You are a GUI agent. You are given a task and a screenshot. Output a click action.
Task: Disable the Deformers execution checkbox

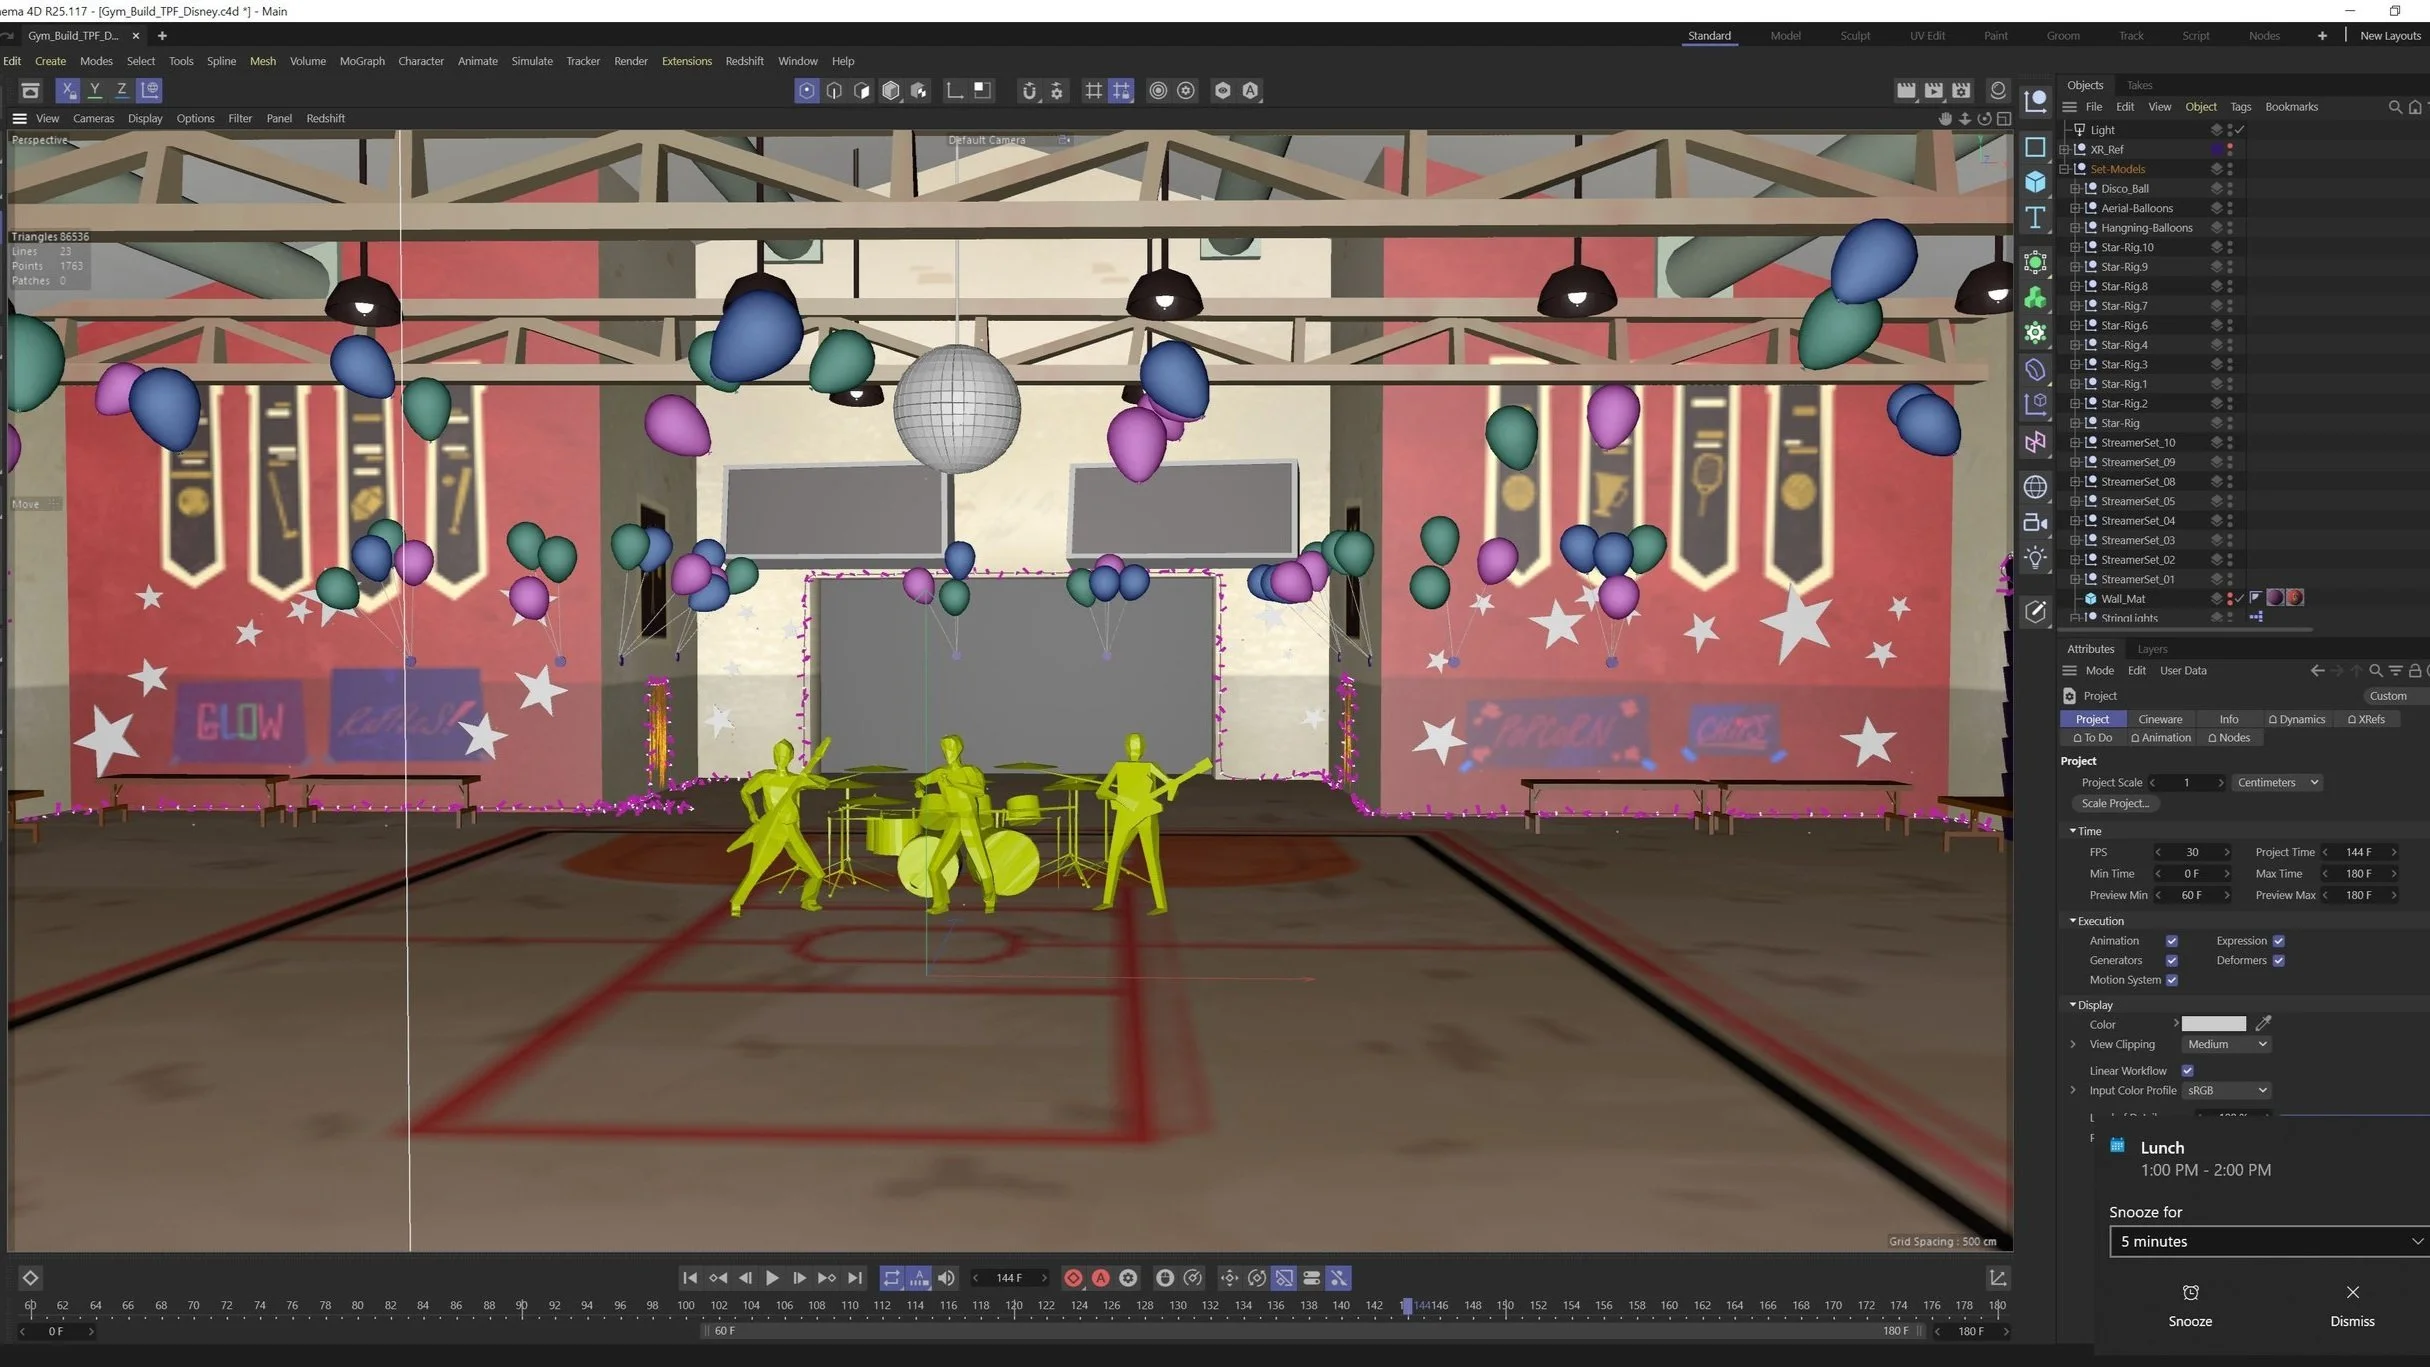[x=2278, y=961]
